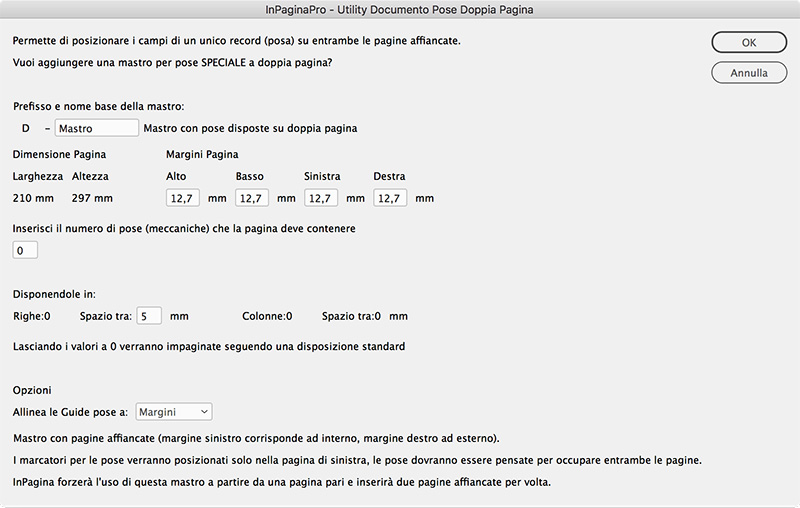Select the Destra margin input field
The height and width of the screenshot is (508, 800).
(x=391, y=198)
